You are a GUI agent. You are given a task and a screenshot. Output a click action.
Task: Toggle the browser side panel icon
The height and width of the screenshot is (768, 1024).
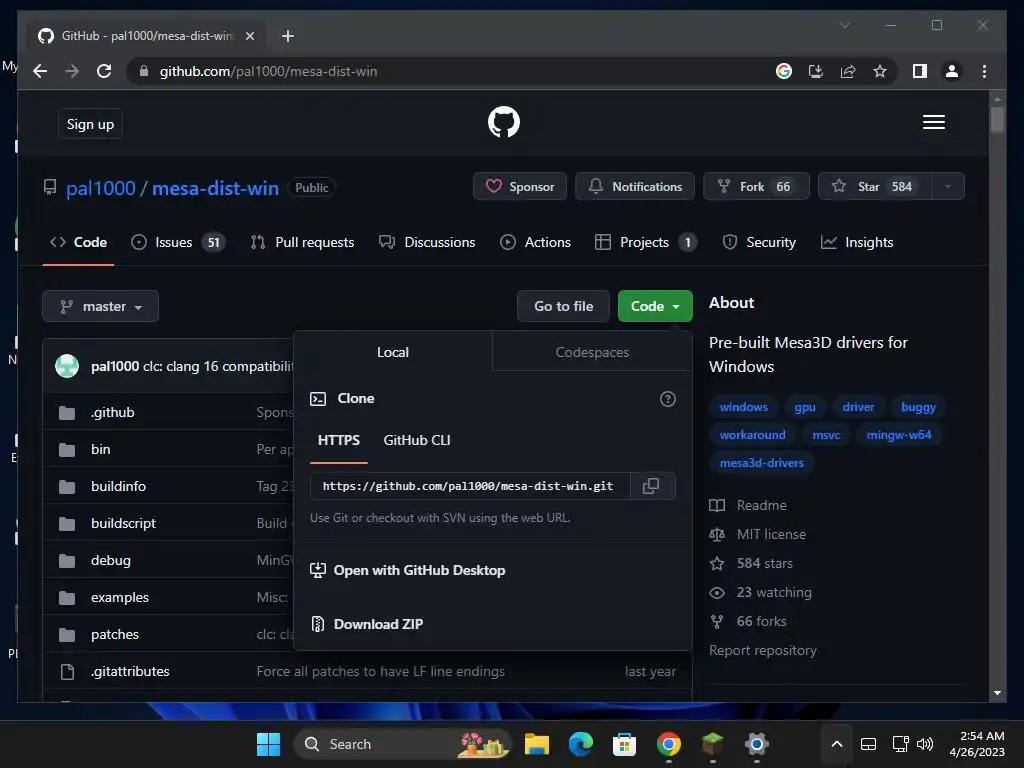pyautogui.click(x=920, y=71)
